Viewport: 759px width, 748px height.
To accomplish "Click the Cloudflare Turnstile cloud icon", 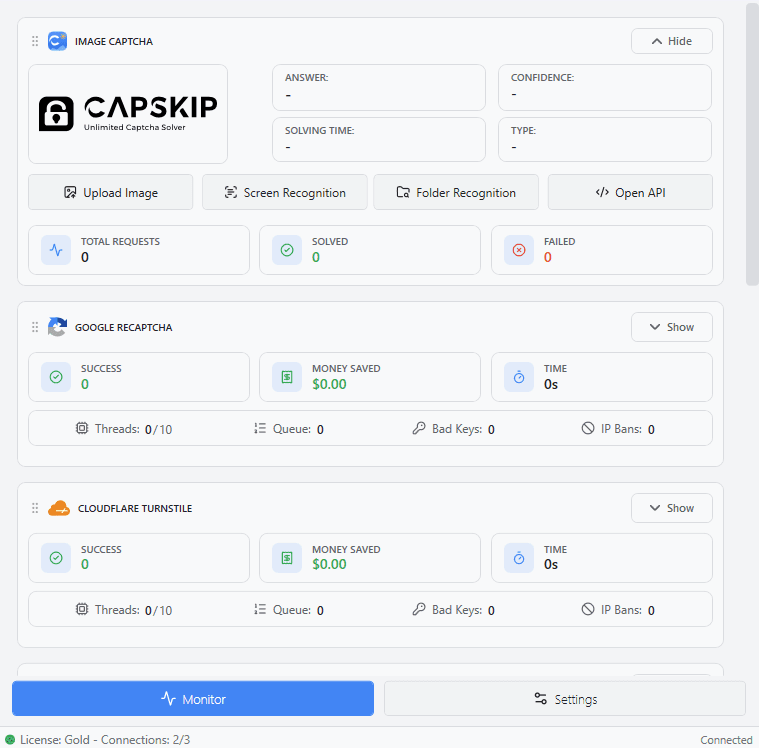I will click(x=59, y=508).
